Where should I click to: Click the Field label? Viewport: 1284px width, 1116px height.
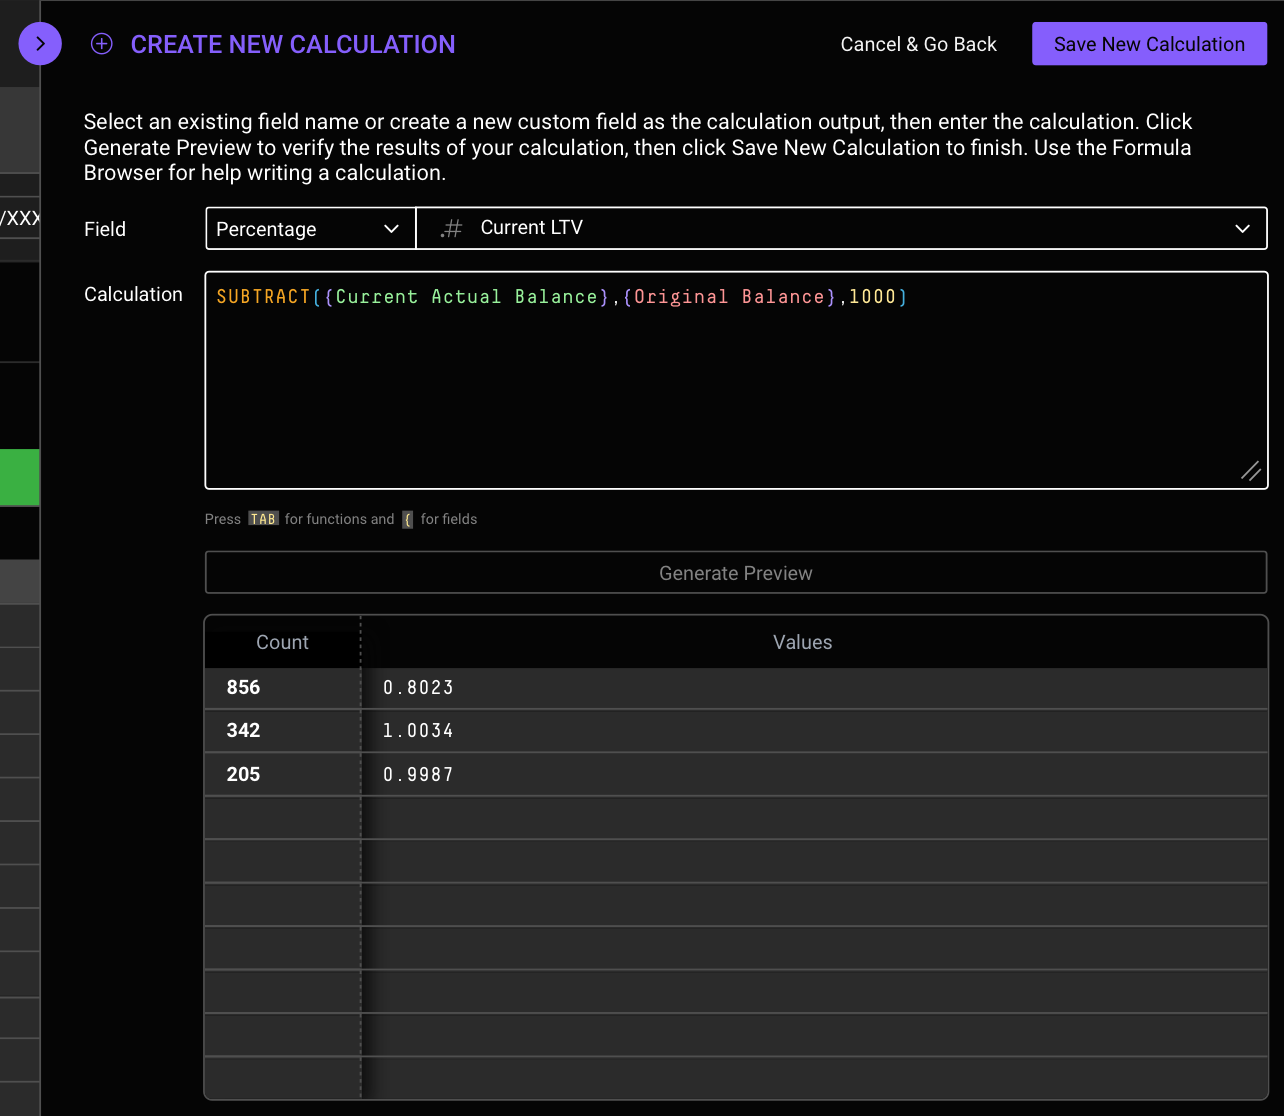click(105, 229)
